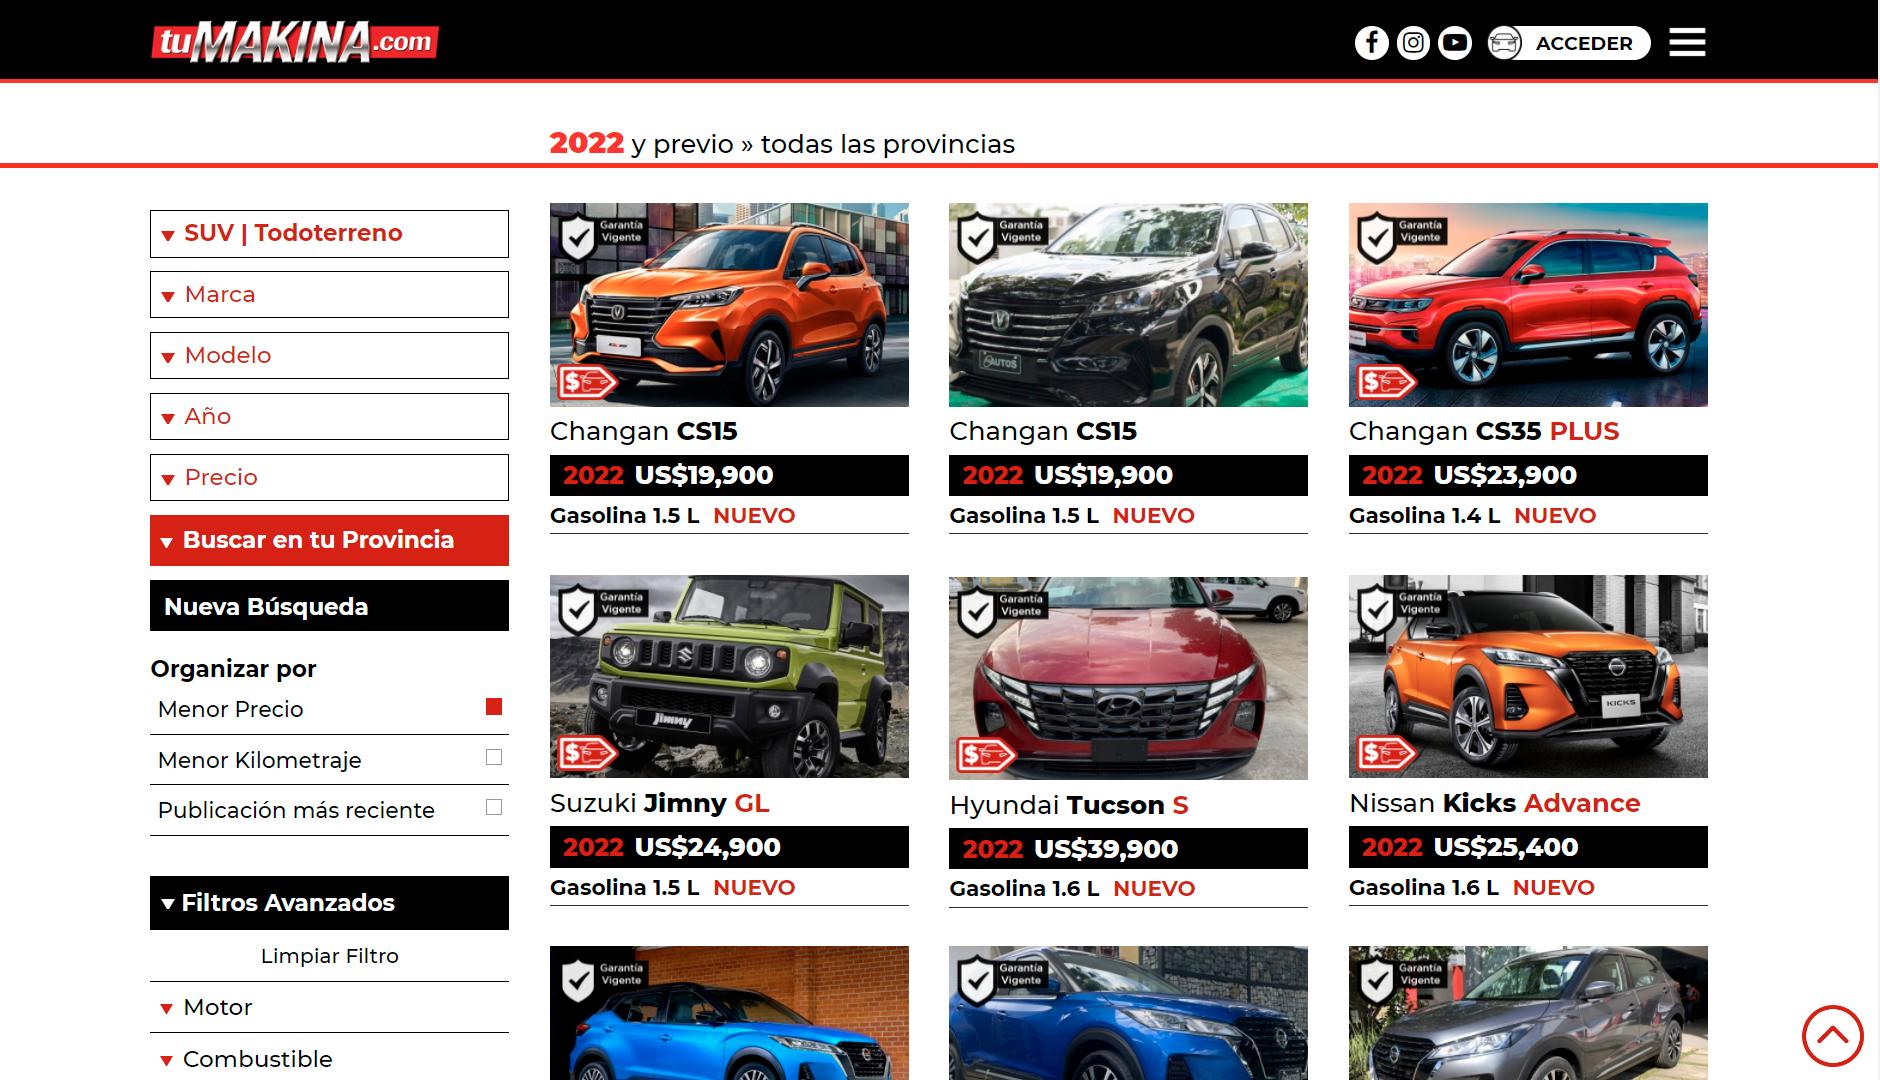Expand the Motor filter
Image resolution: width=1880 pixels, height=1080 pixels.
[x=329, y=1007]
